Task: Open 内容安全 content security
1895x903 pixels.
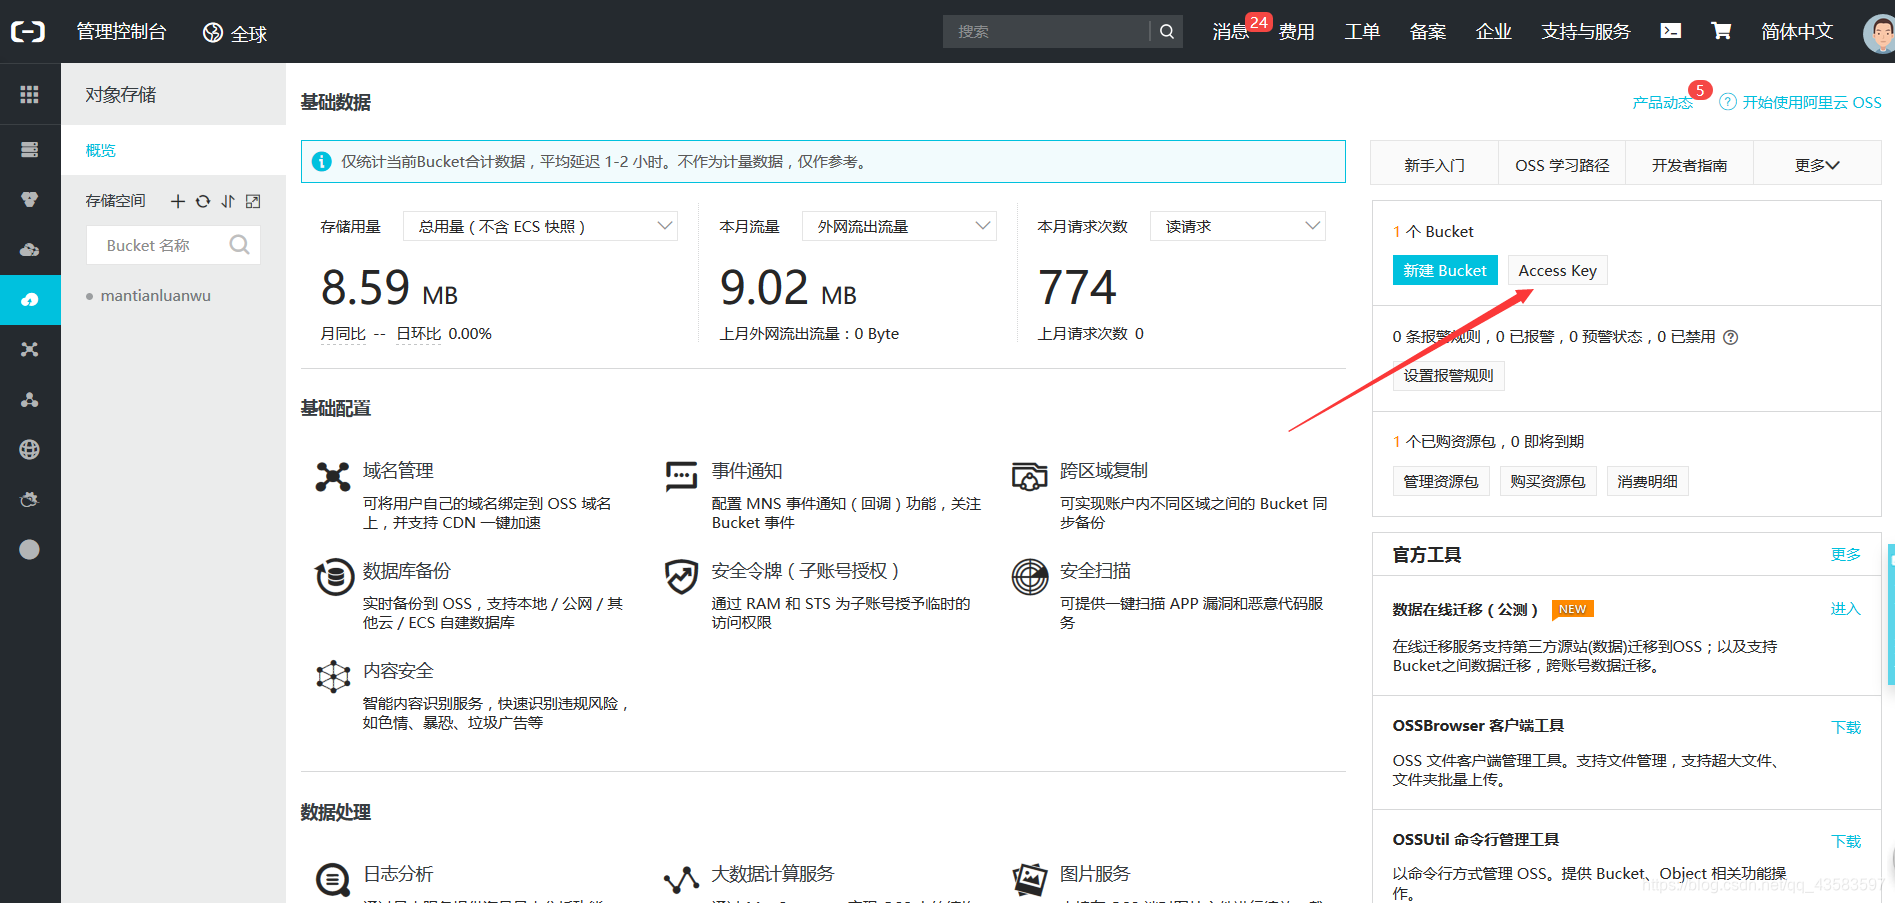Action: point(398,670)
